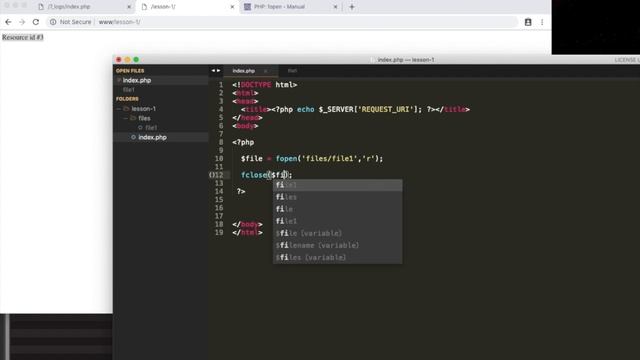Click the browser address bar
The image size is (640, 360).
(x=282, y=22)
